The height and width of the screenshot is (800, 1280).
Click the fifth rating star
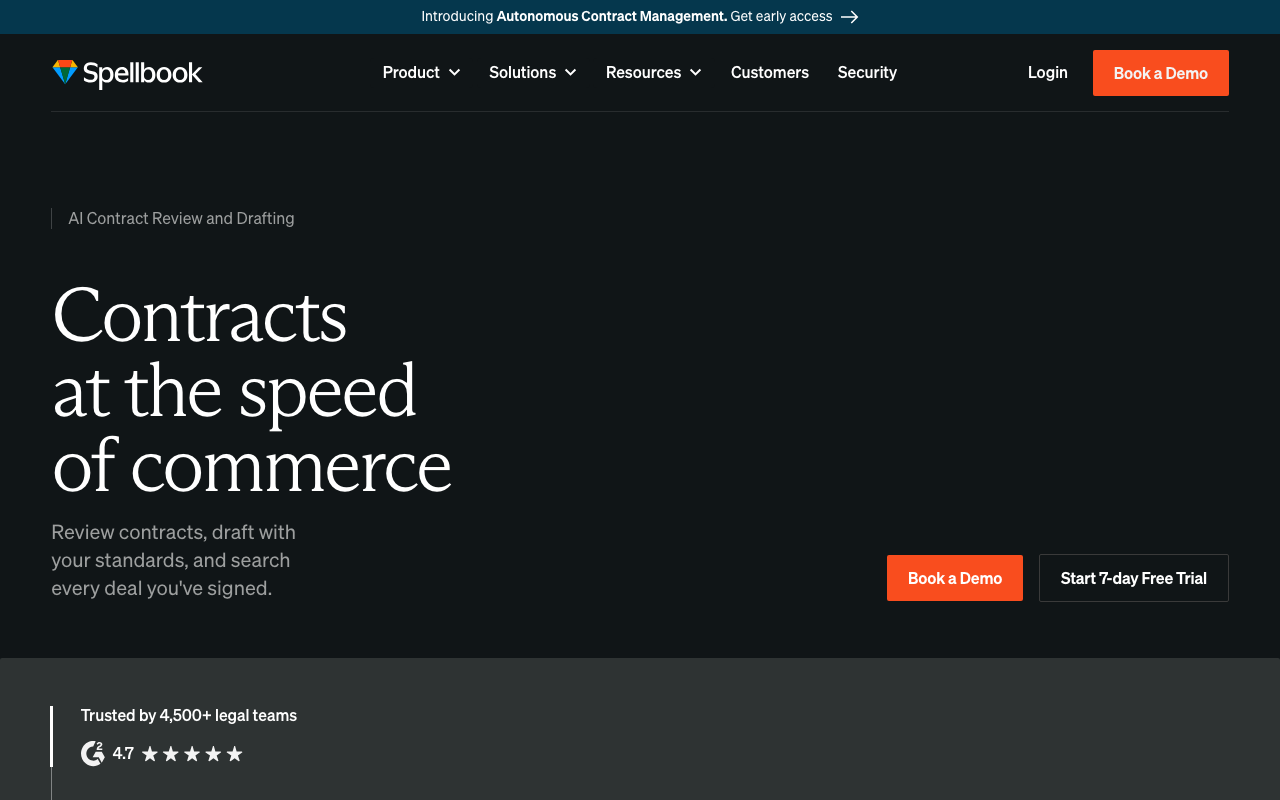pos(235,754)
